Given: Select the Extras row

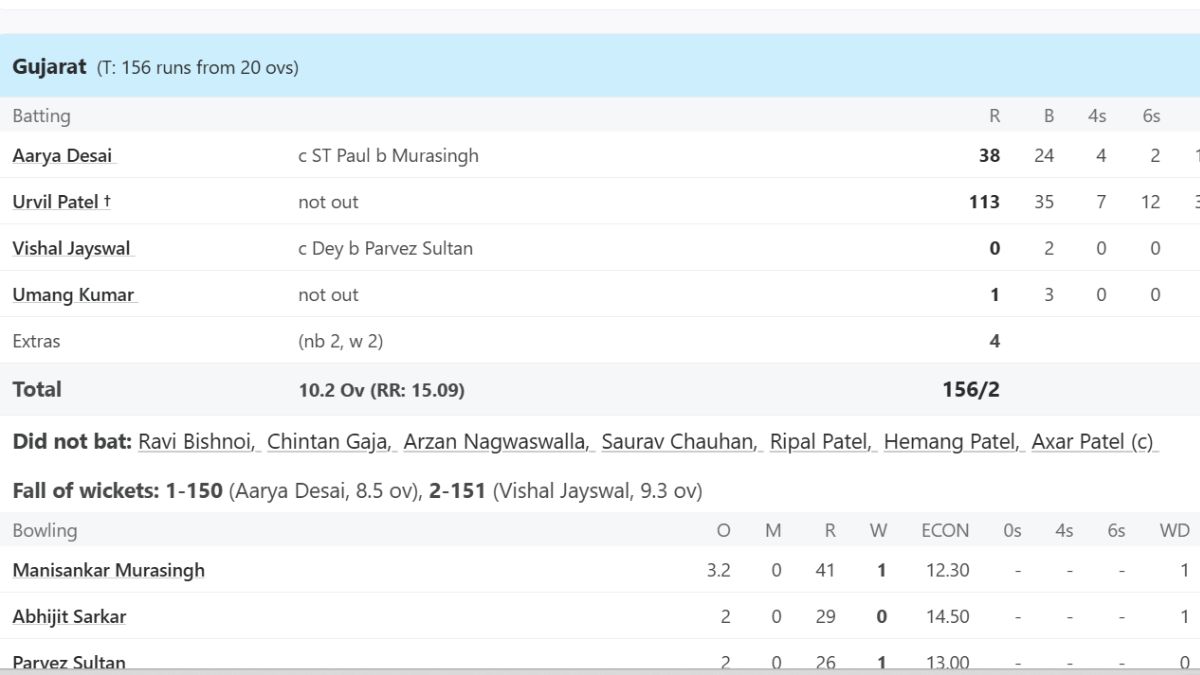Looking at the screenshot, I should 600,341.
